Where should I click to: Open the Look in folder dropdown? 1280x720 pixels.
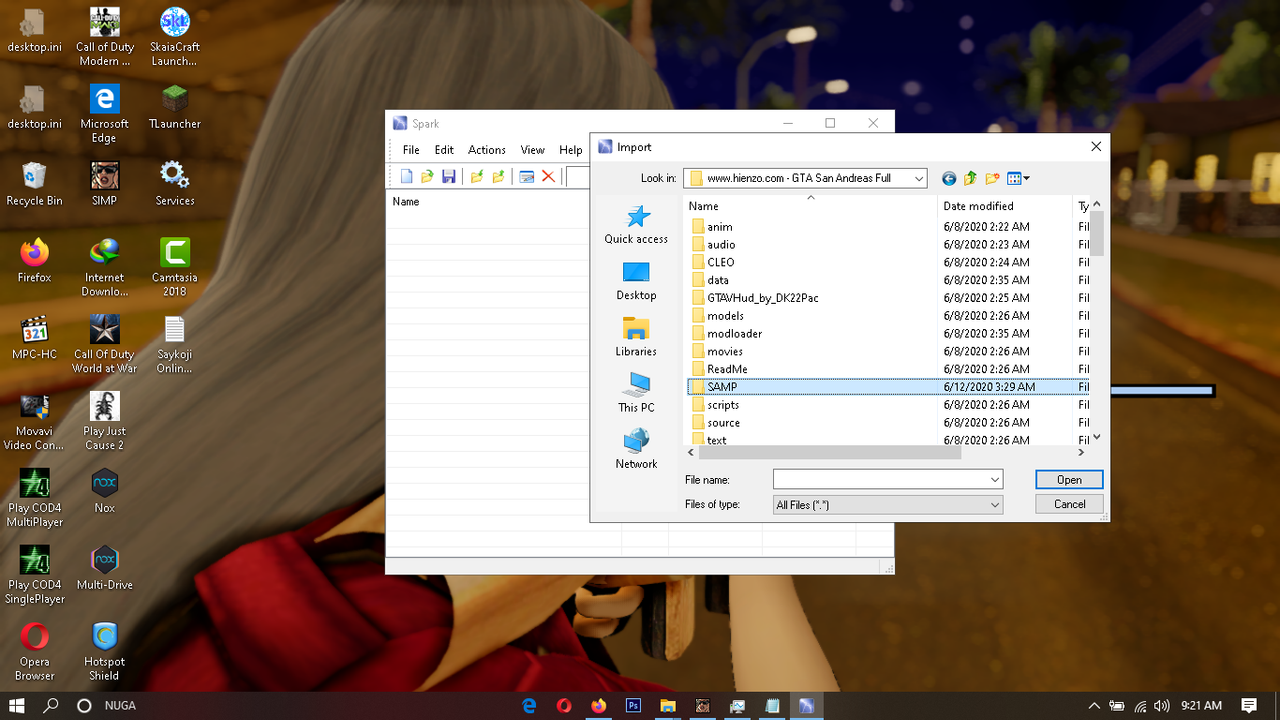coord(918,178)
